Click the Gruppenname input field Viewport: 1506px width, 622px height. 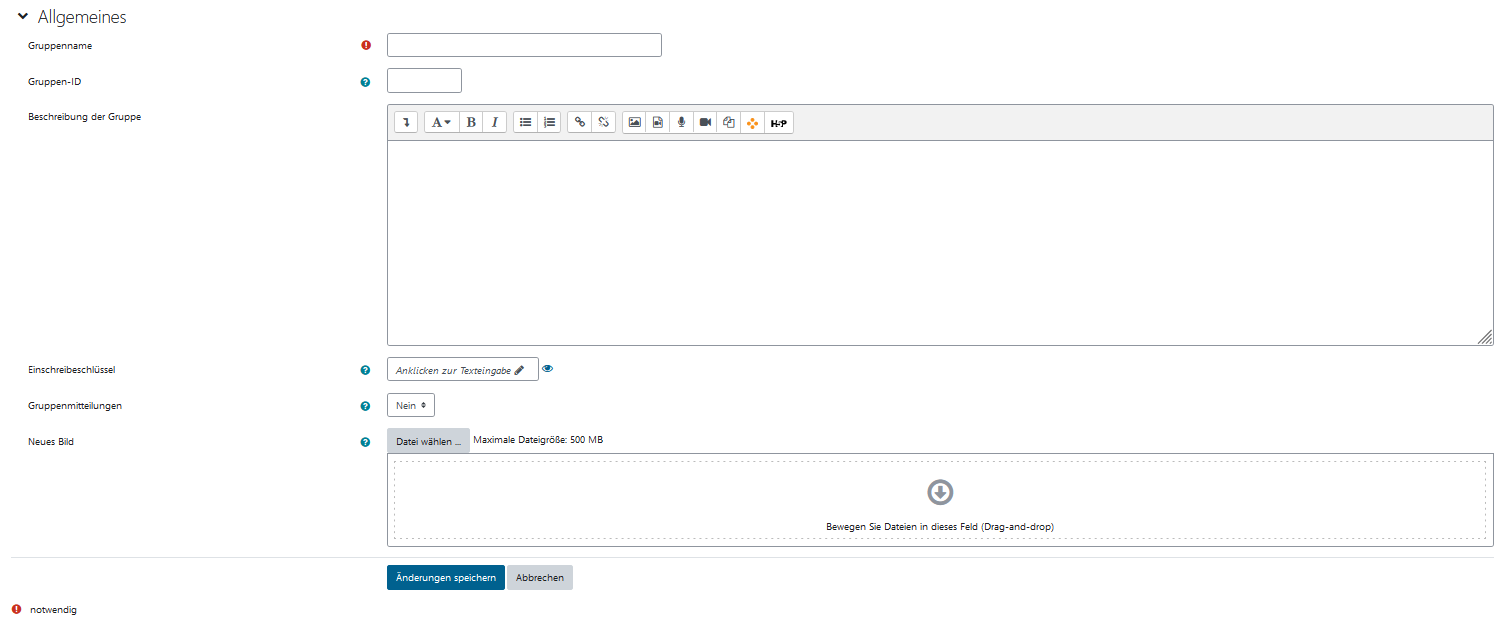(524, 45)
